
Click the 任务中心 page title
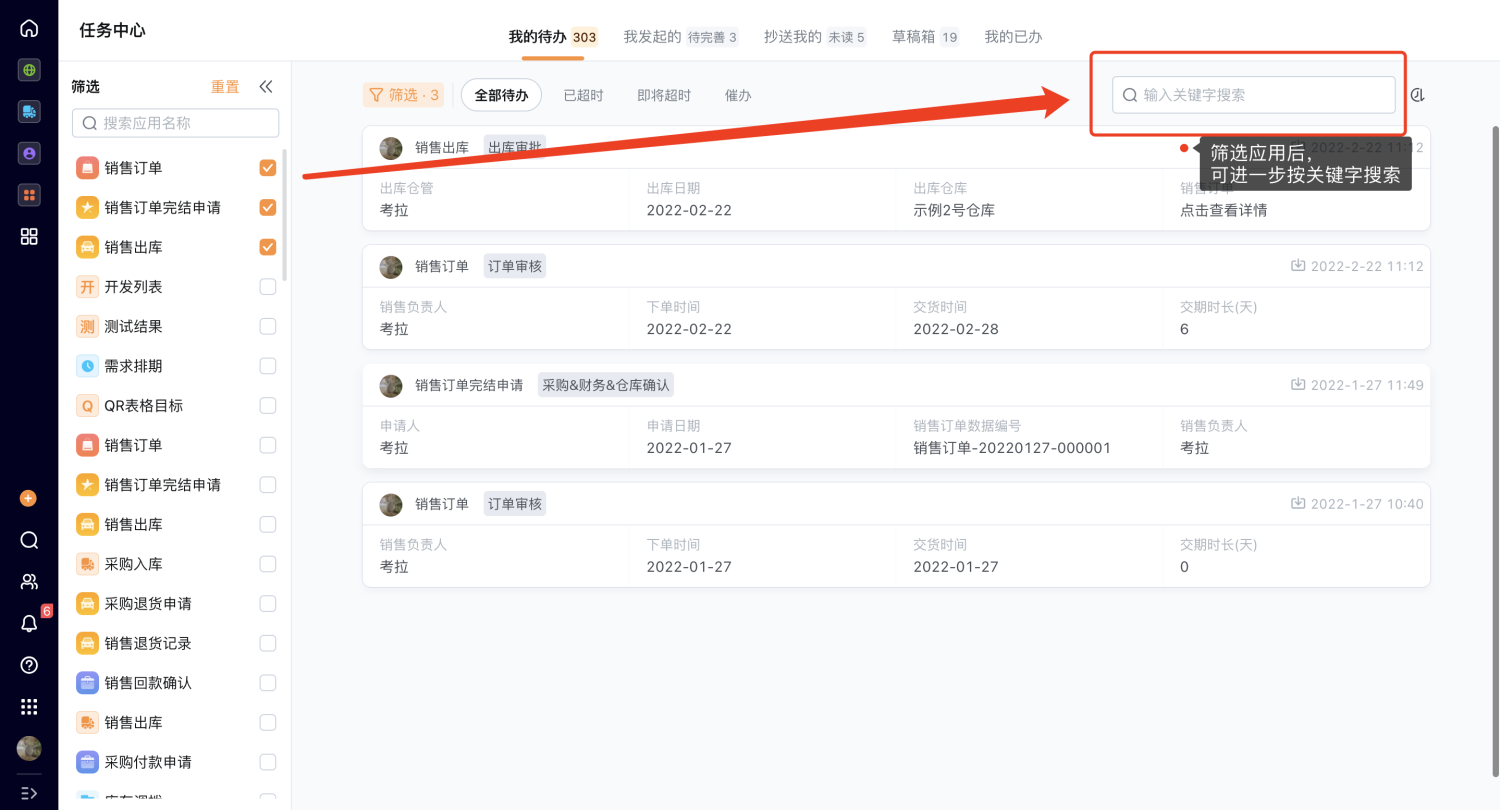click(x=113, y=30)
